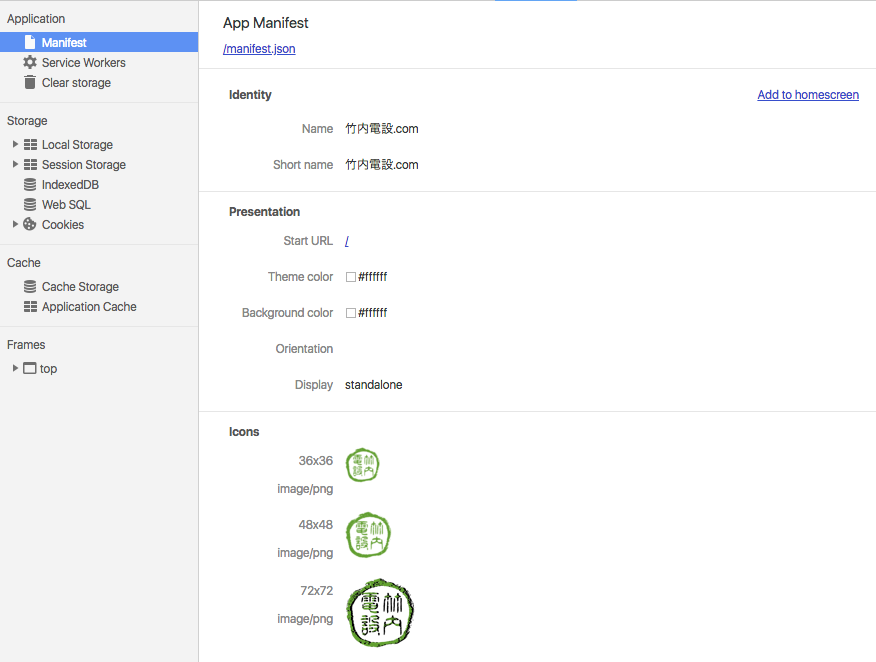Click the 72x72 app icon thumbnail
The image size is (876, 662).
tap(380, 612)
